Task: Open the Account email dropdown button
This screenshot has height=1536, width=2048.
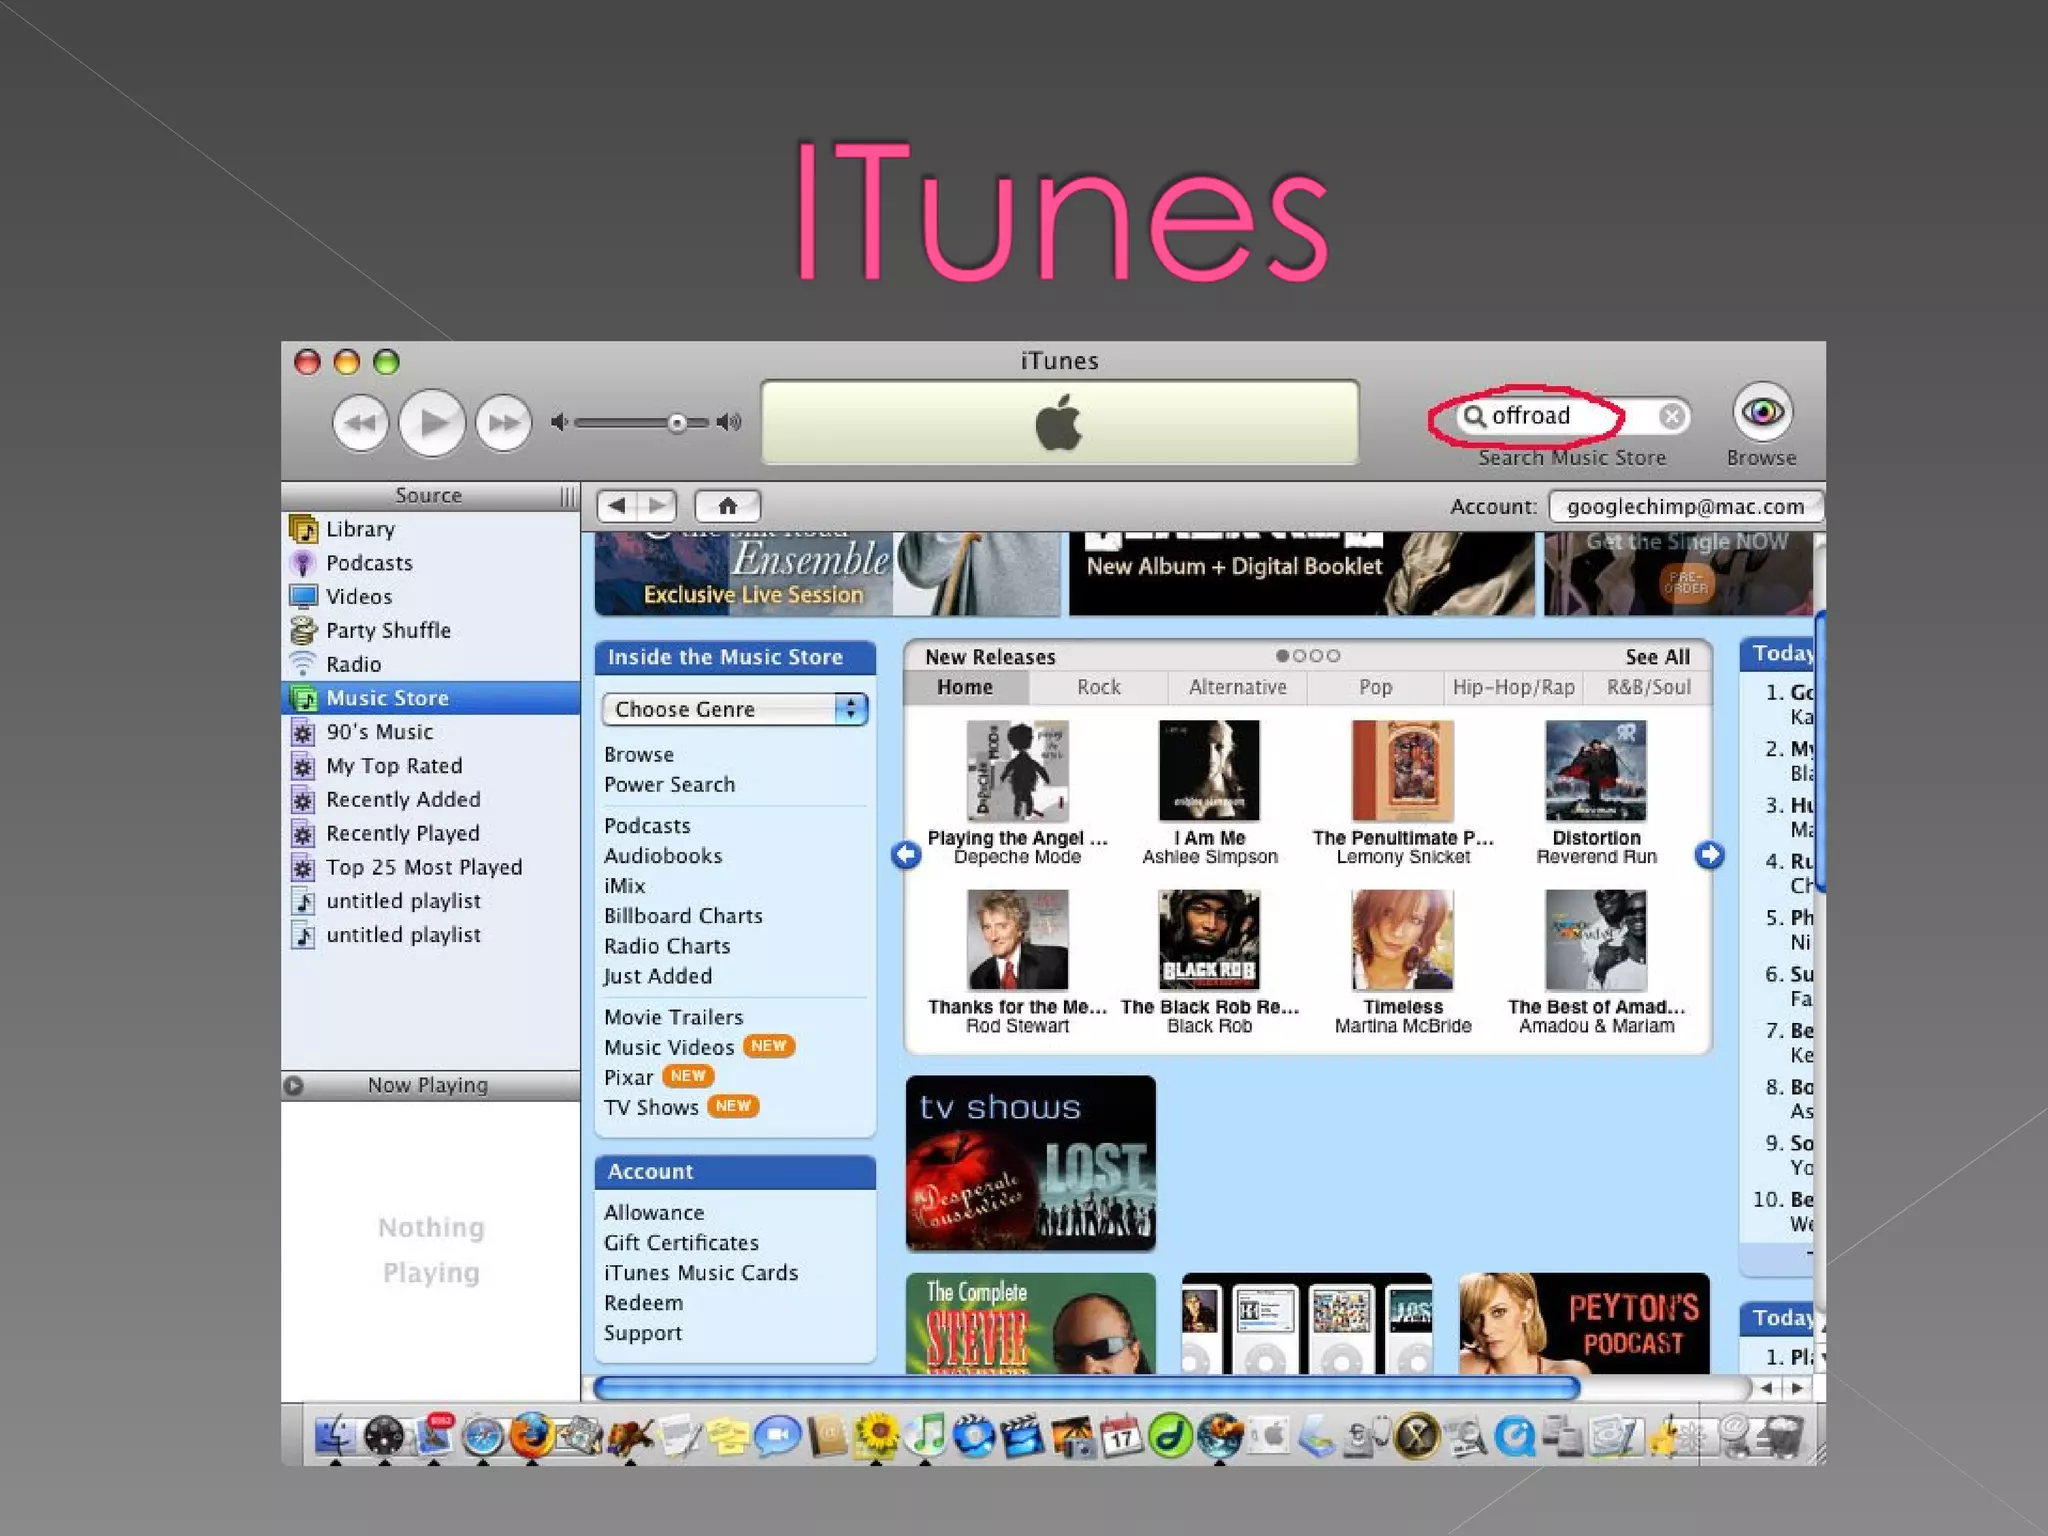Action: [1684, 507]
